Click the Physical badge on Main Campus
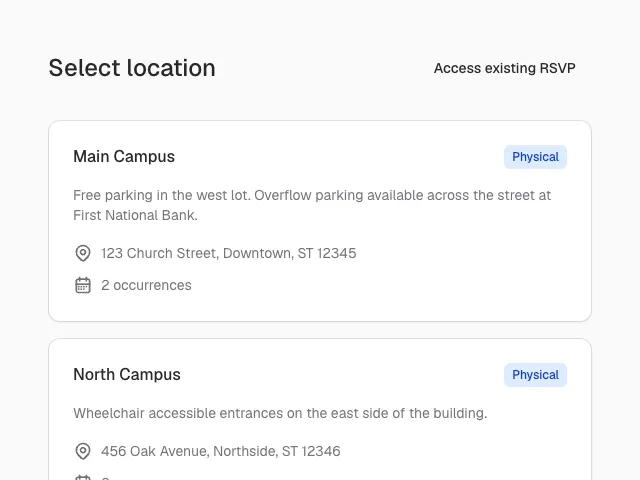The image size is (640, 480). pos(535,157)
